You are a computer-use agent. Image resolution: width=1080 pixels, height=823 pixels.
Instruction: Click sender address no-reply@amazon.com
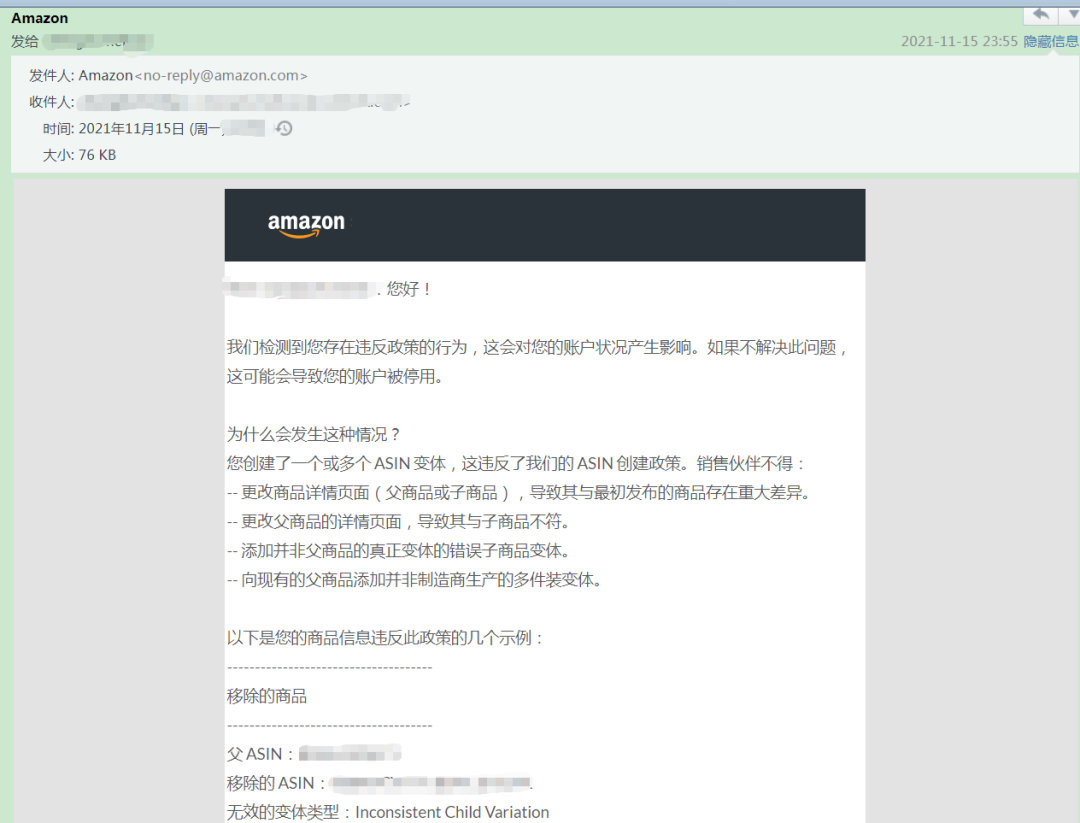(x=218, y=75)
